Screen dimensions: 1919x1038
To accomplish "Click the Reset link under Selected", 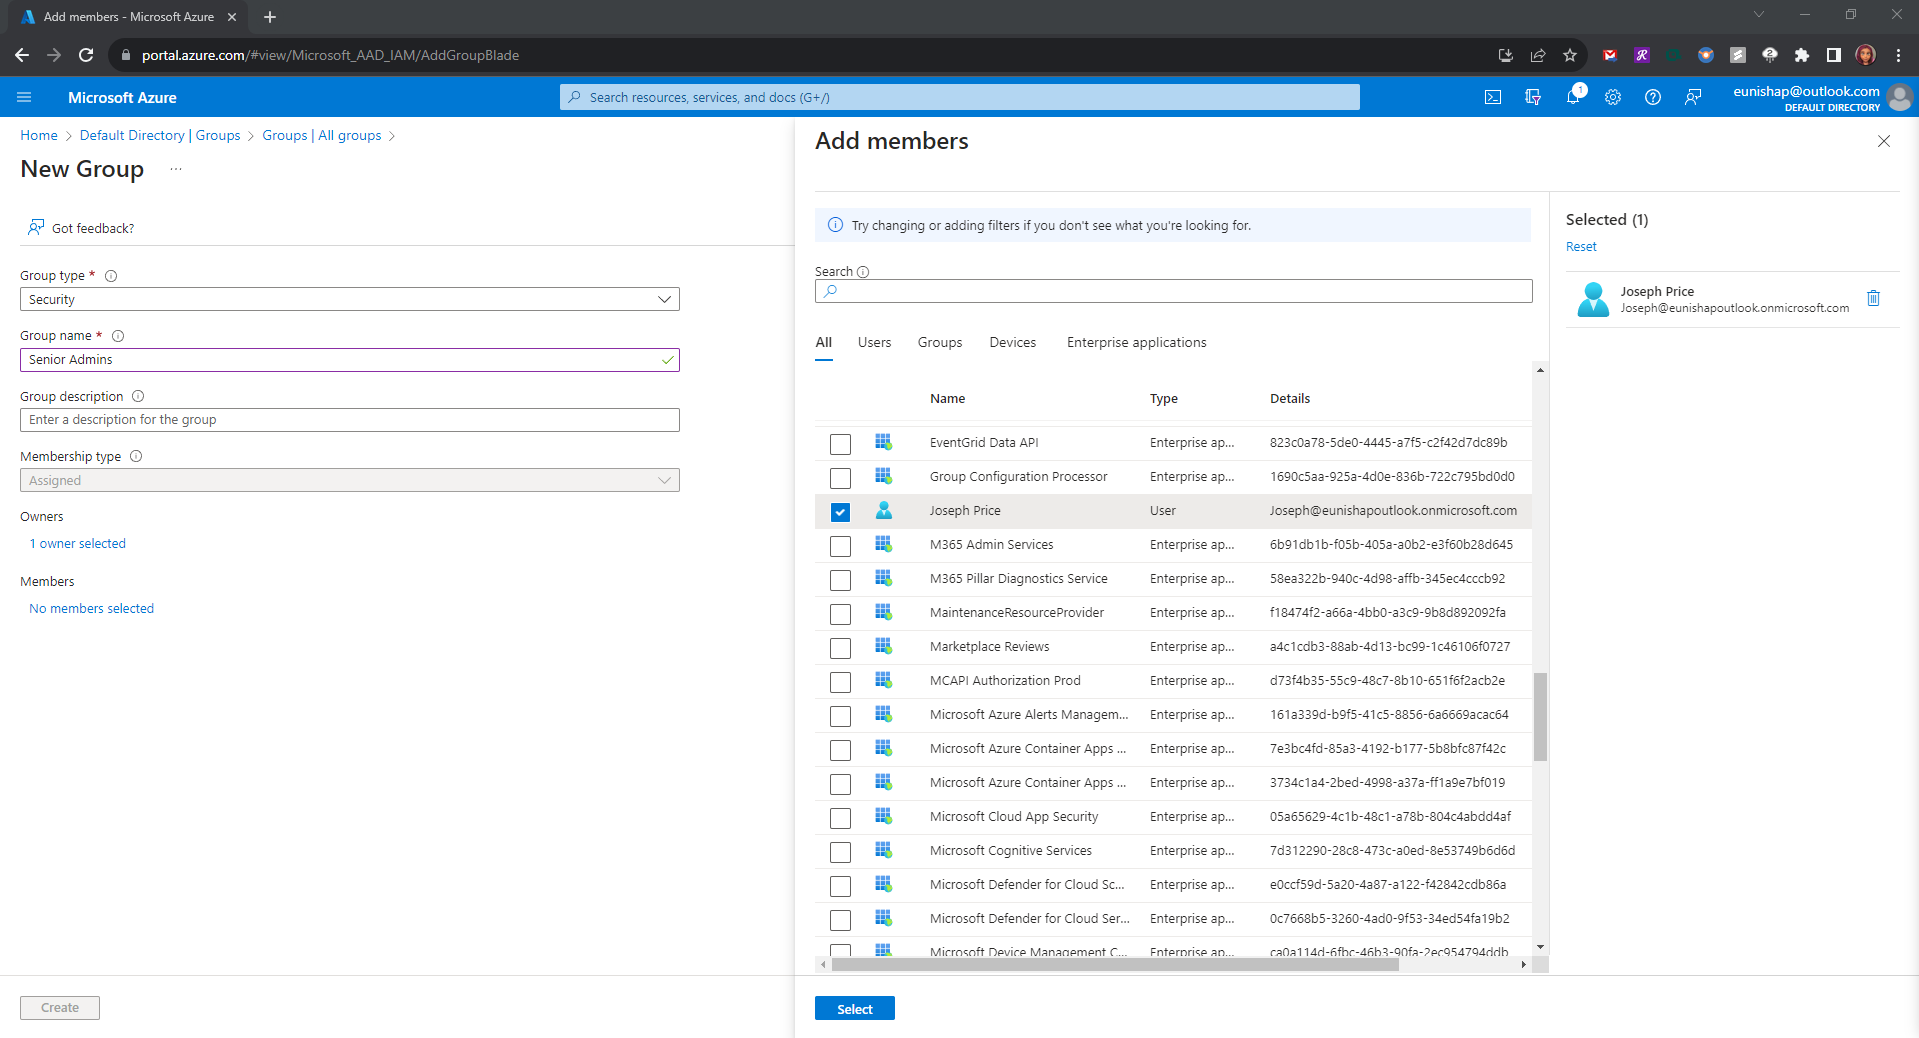I will (1580, 246).
